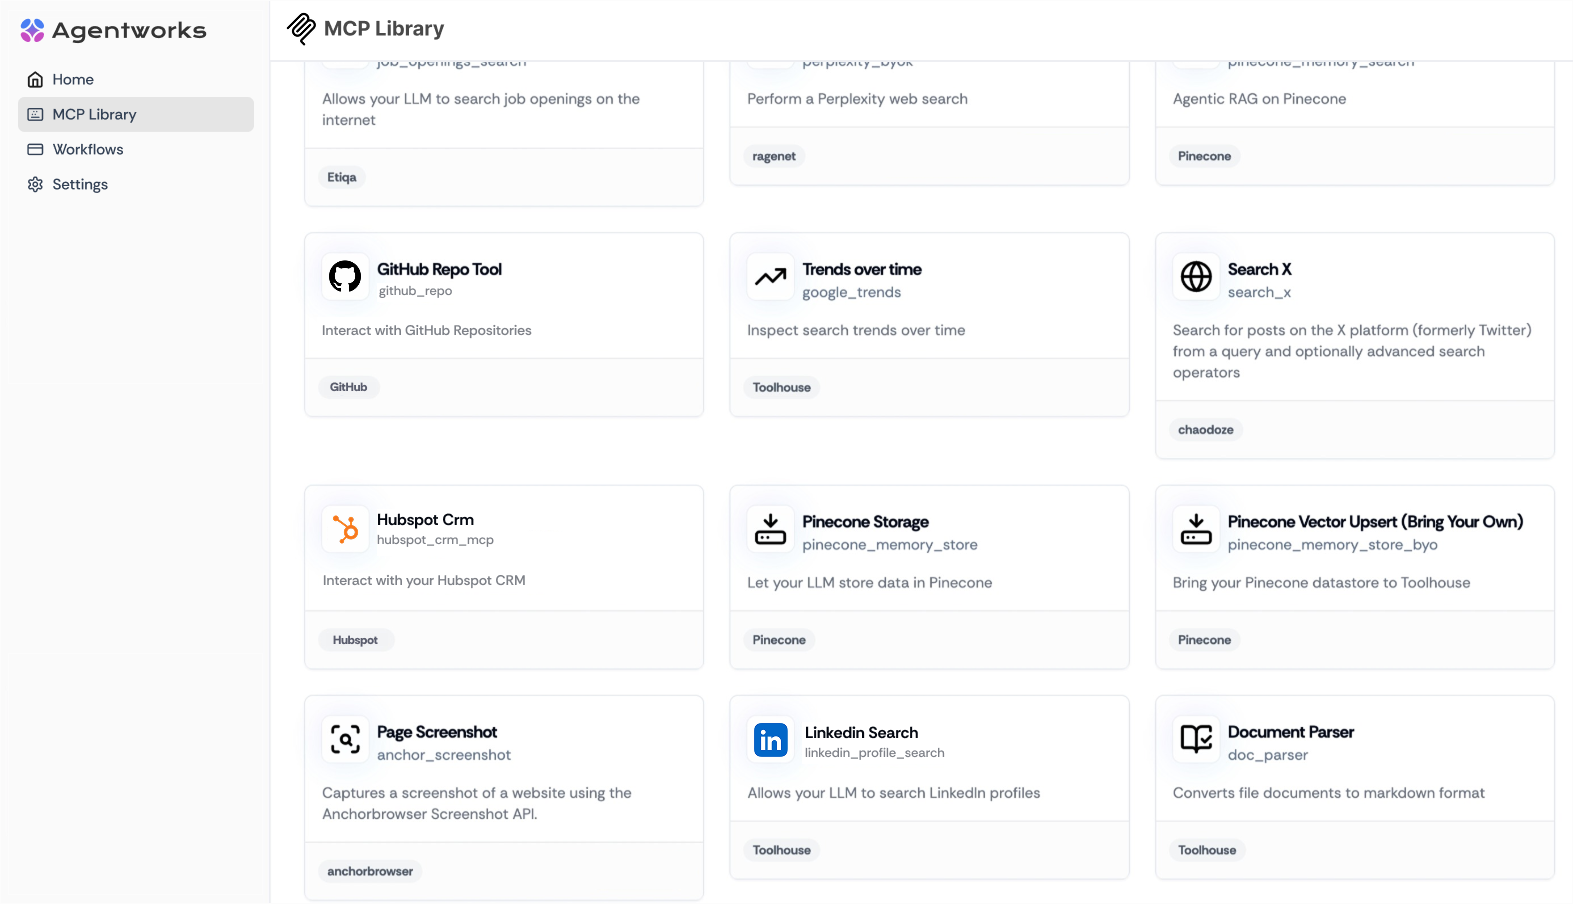Open the GitHub Repo Tool title

439,269
